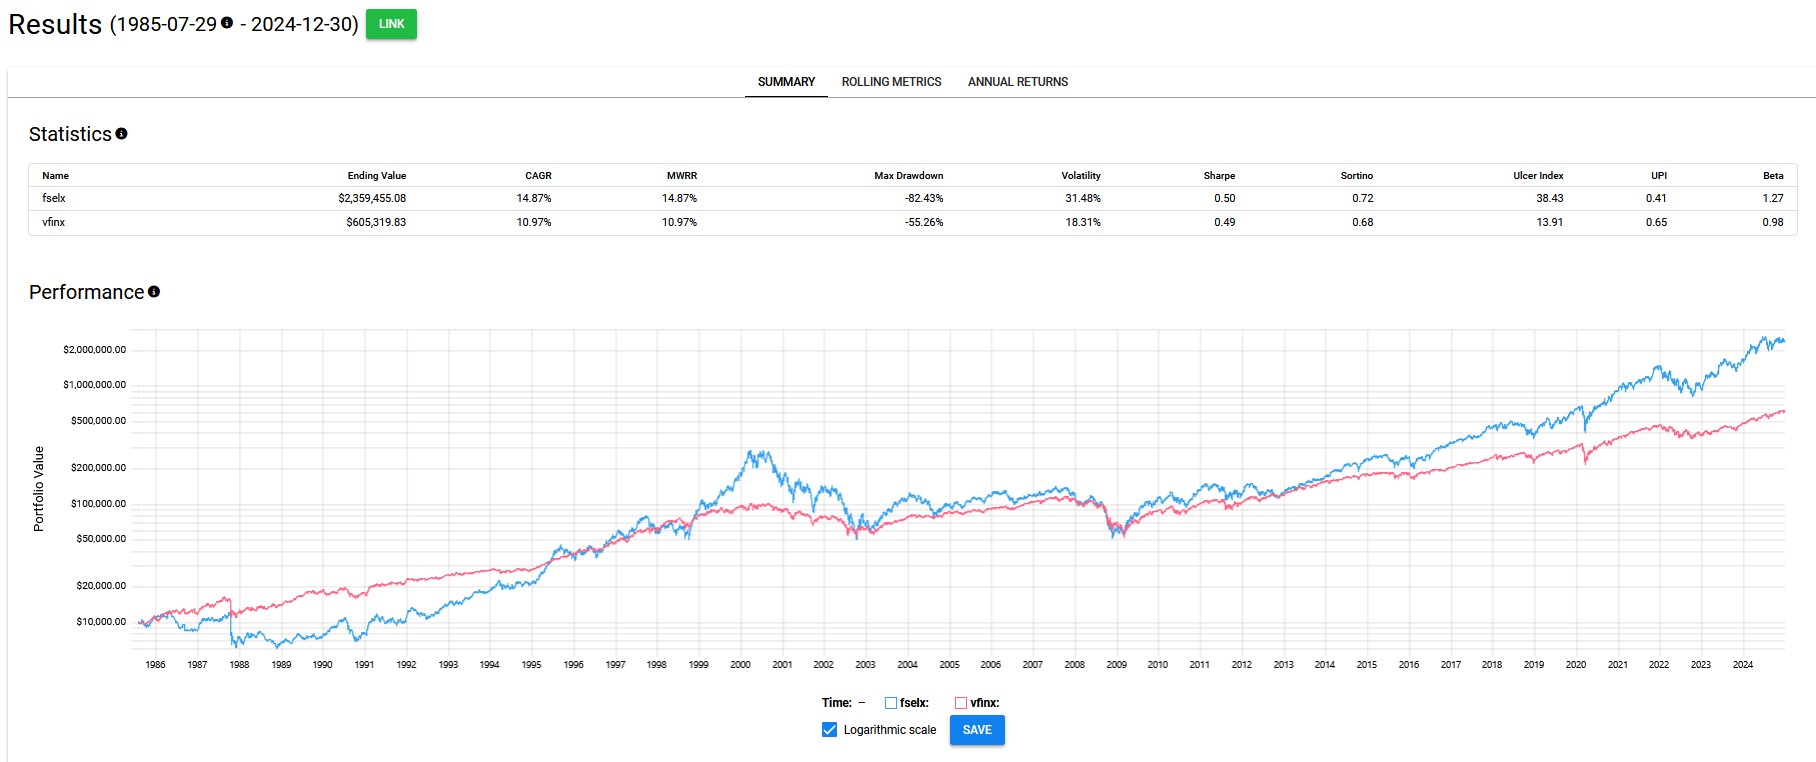Viewport: 1816px width, 762px height.
Task: Toggle the fselx series legend box
Action: click(891, 703)
